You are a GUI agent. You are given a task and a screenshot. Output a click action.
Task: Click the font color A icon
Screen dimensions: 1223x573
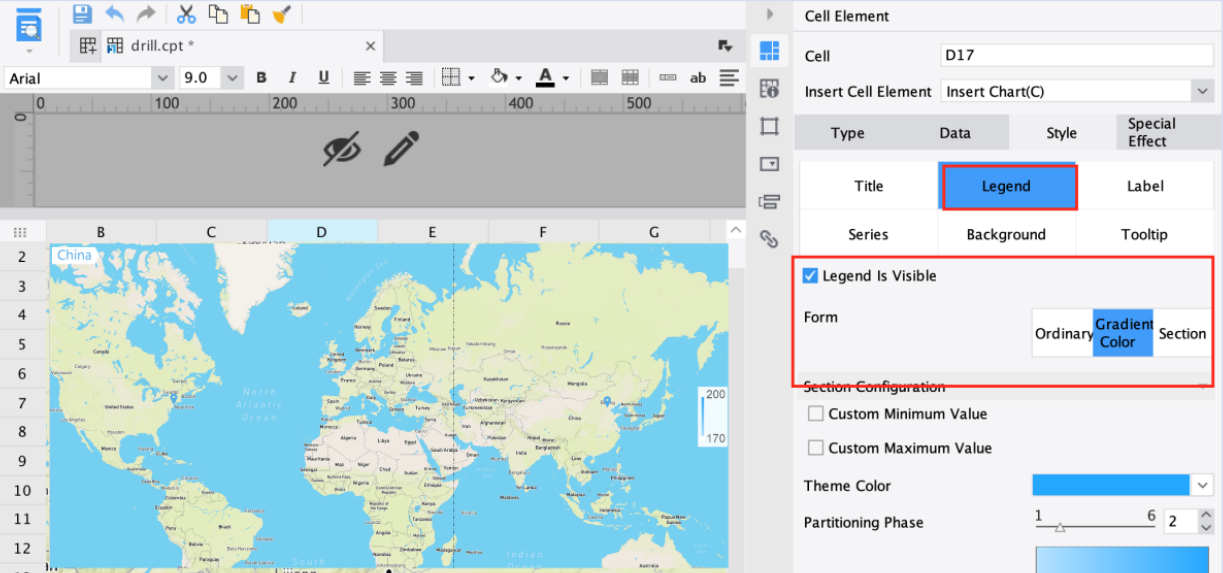coord(545,77)
